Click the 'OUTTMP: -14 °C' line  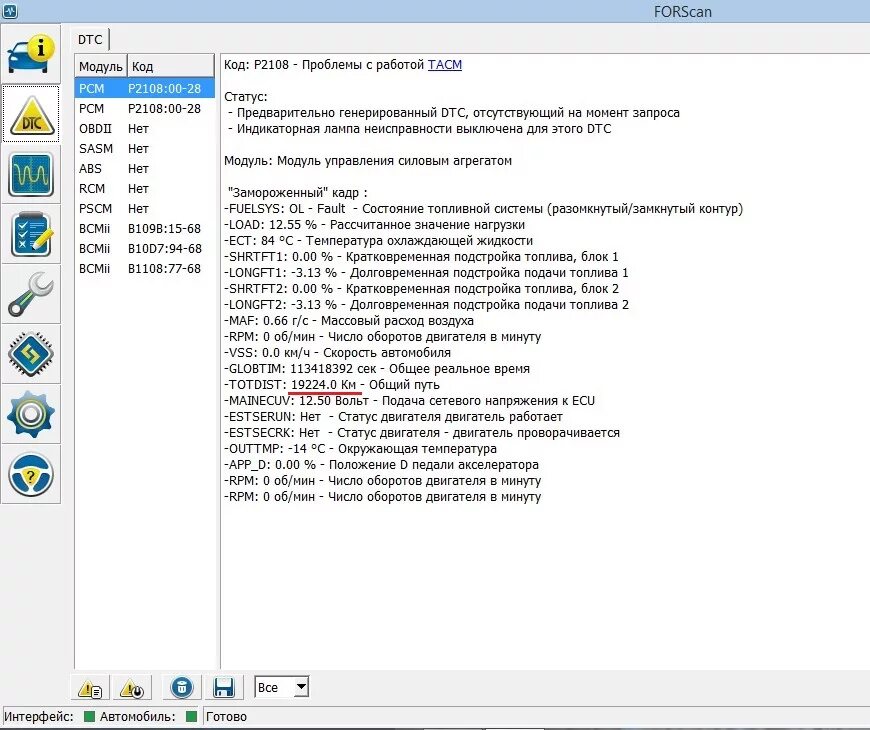361,448
